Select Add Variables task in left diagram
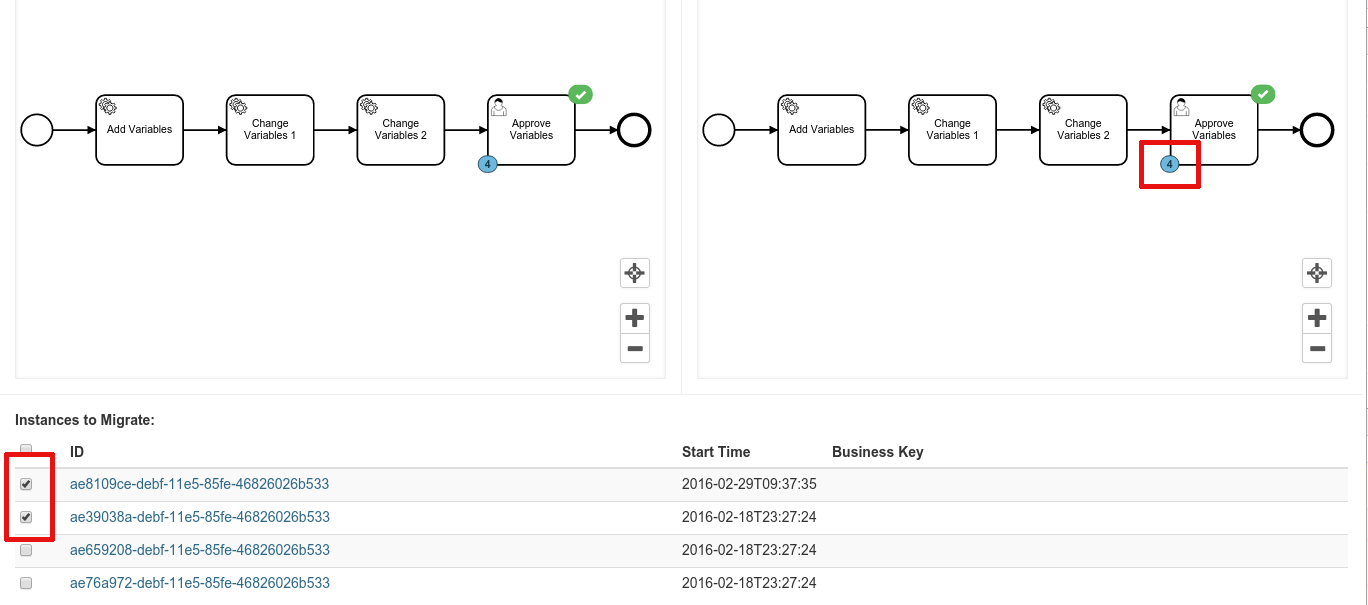Image resolution: width=1368 pixels, height=605 pixels. 140,130
